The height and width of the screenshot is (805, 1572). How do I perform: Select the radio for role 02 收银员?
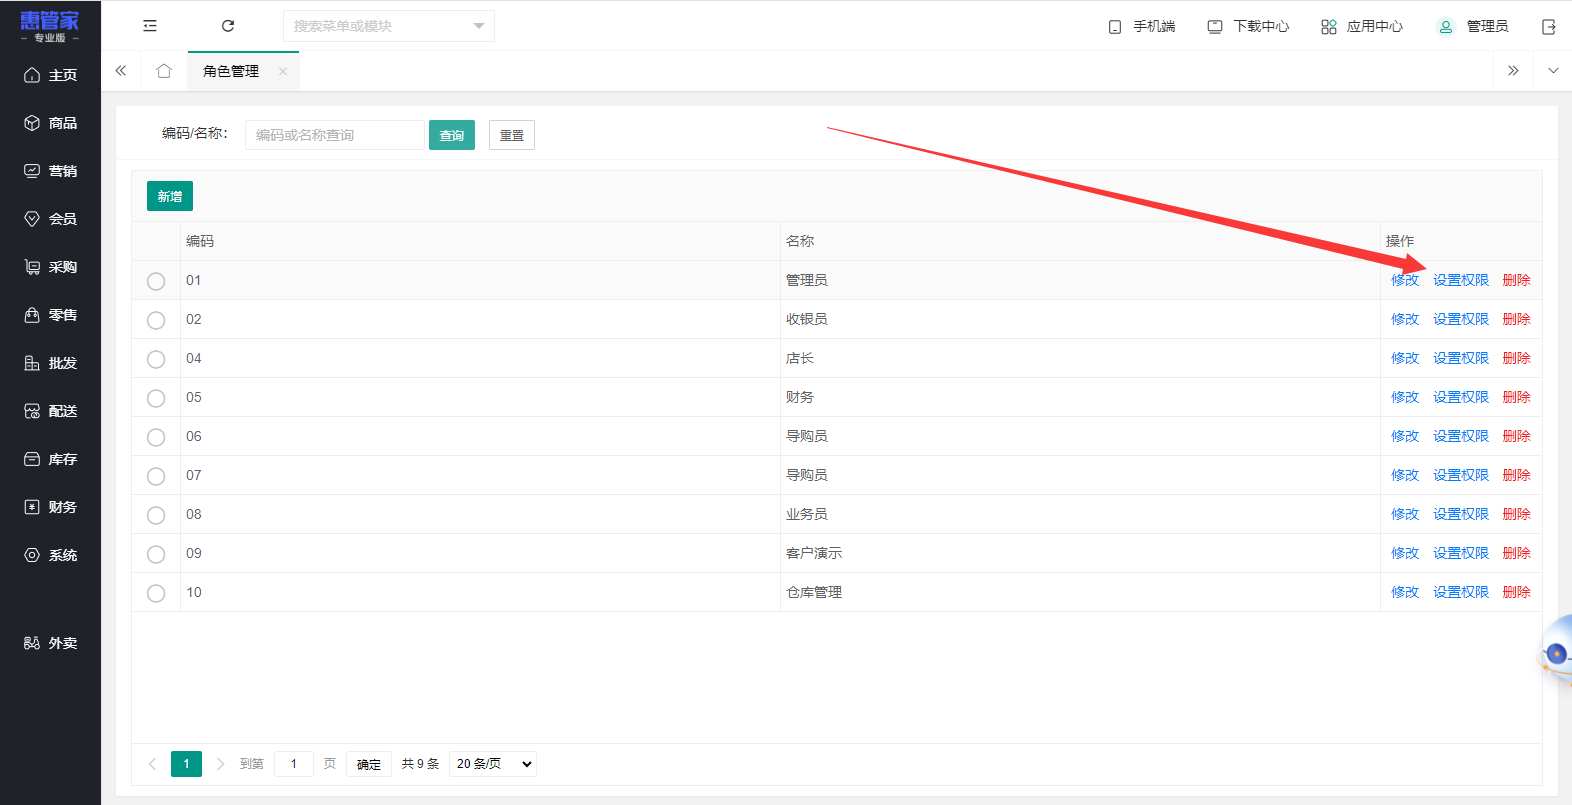coord(156,320)
